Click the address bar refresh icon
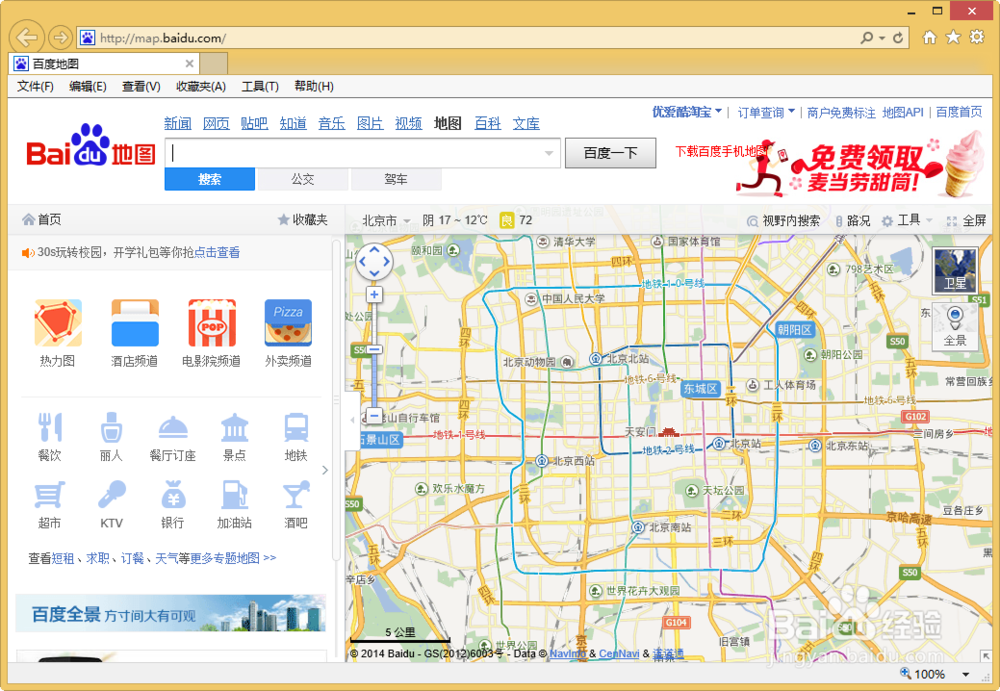 coord(898,38)
